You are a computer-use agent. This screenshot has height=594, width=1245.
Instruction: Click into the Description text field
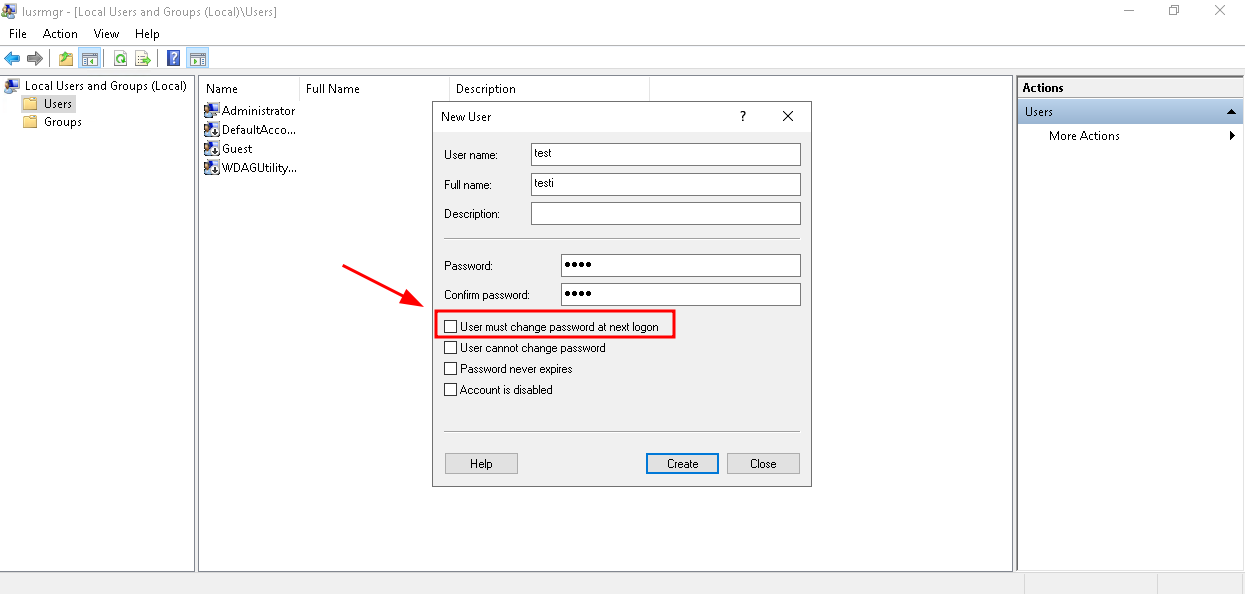[665, 214]
